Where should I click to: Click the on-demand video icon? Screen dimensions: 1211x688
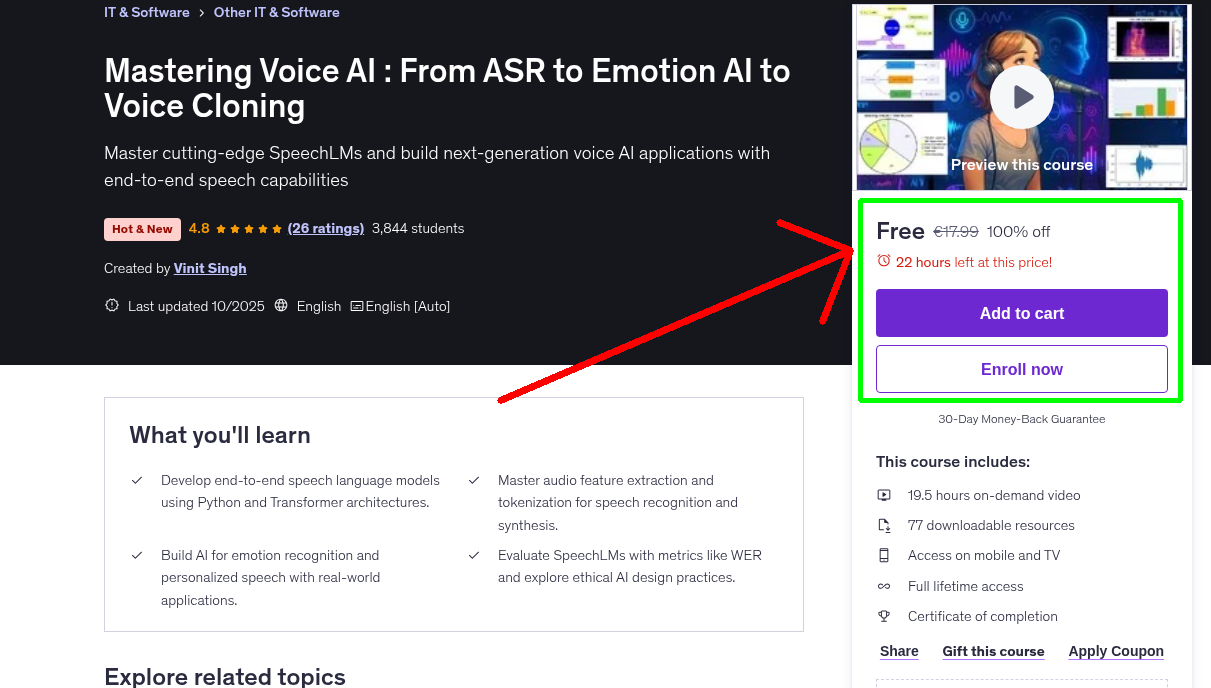[x=884, y=494]
